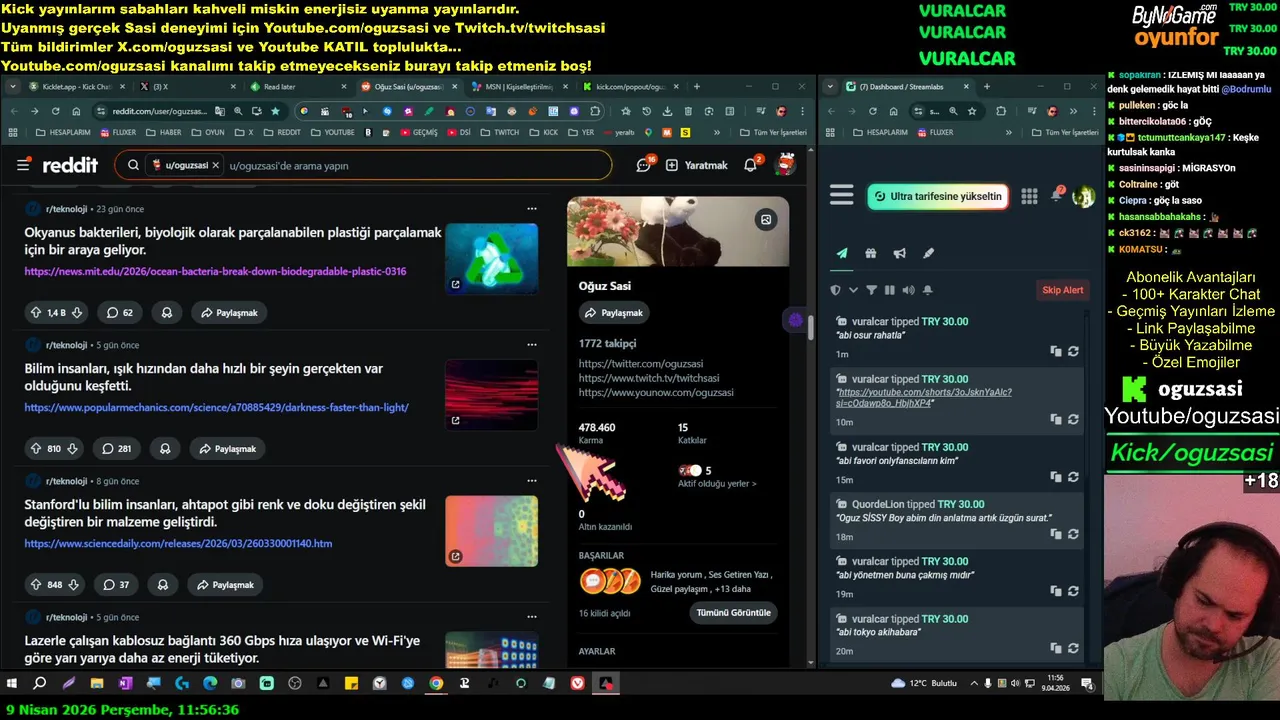Select the Streamlabs megaphone tab icon

[900, 253]
